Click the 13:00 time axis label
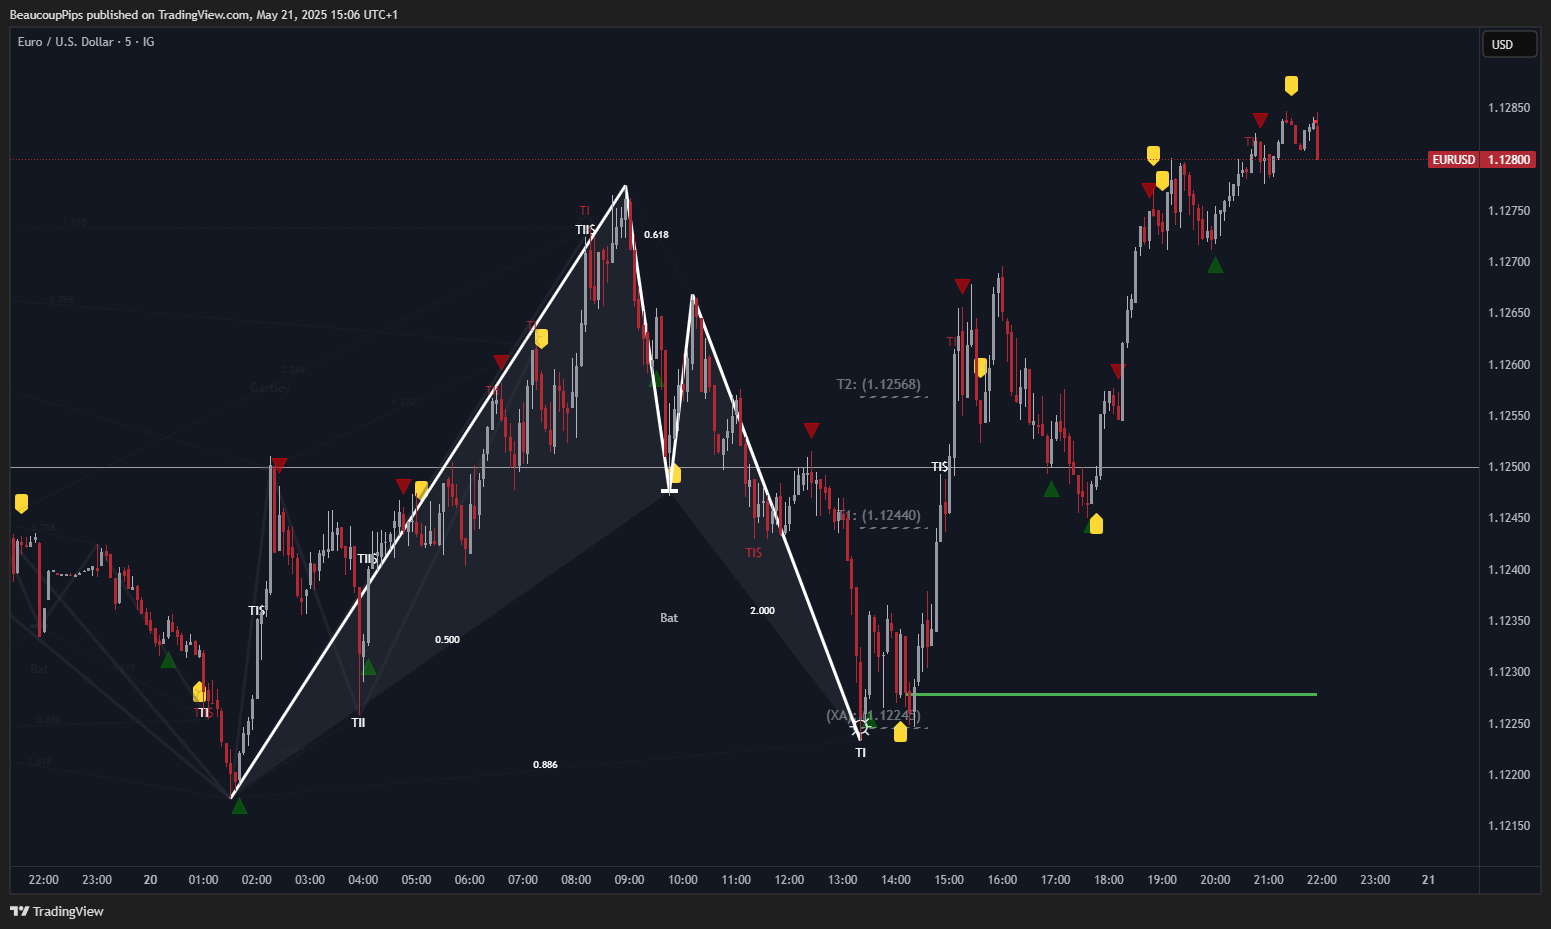This screenshot has height=929, width=1551. 842,880
